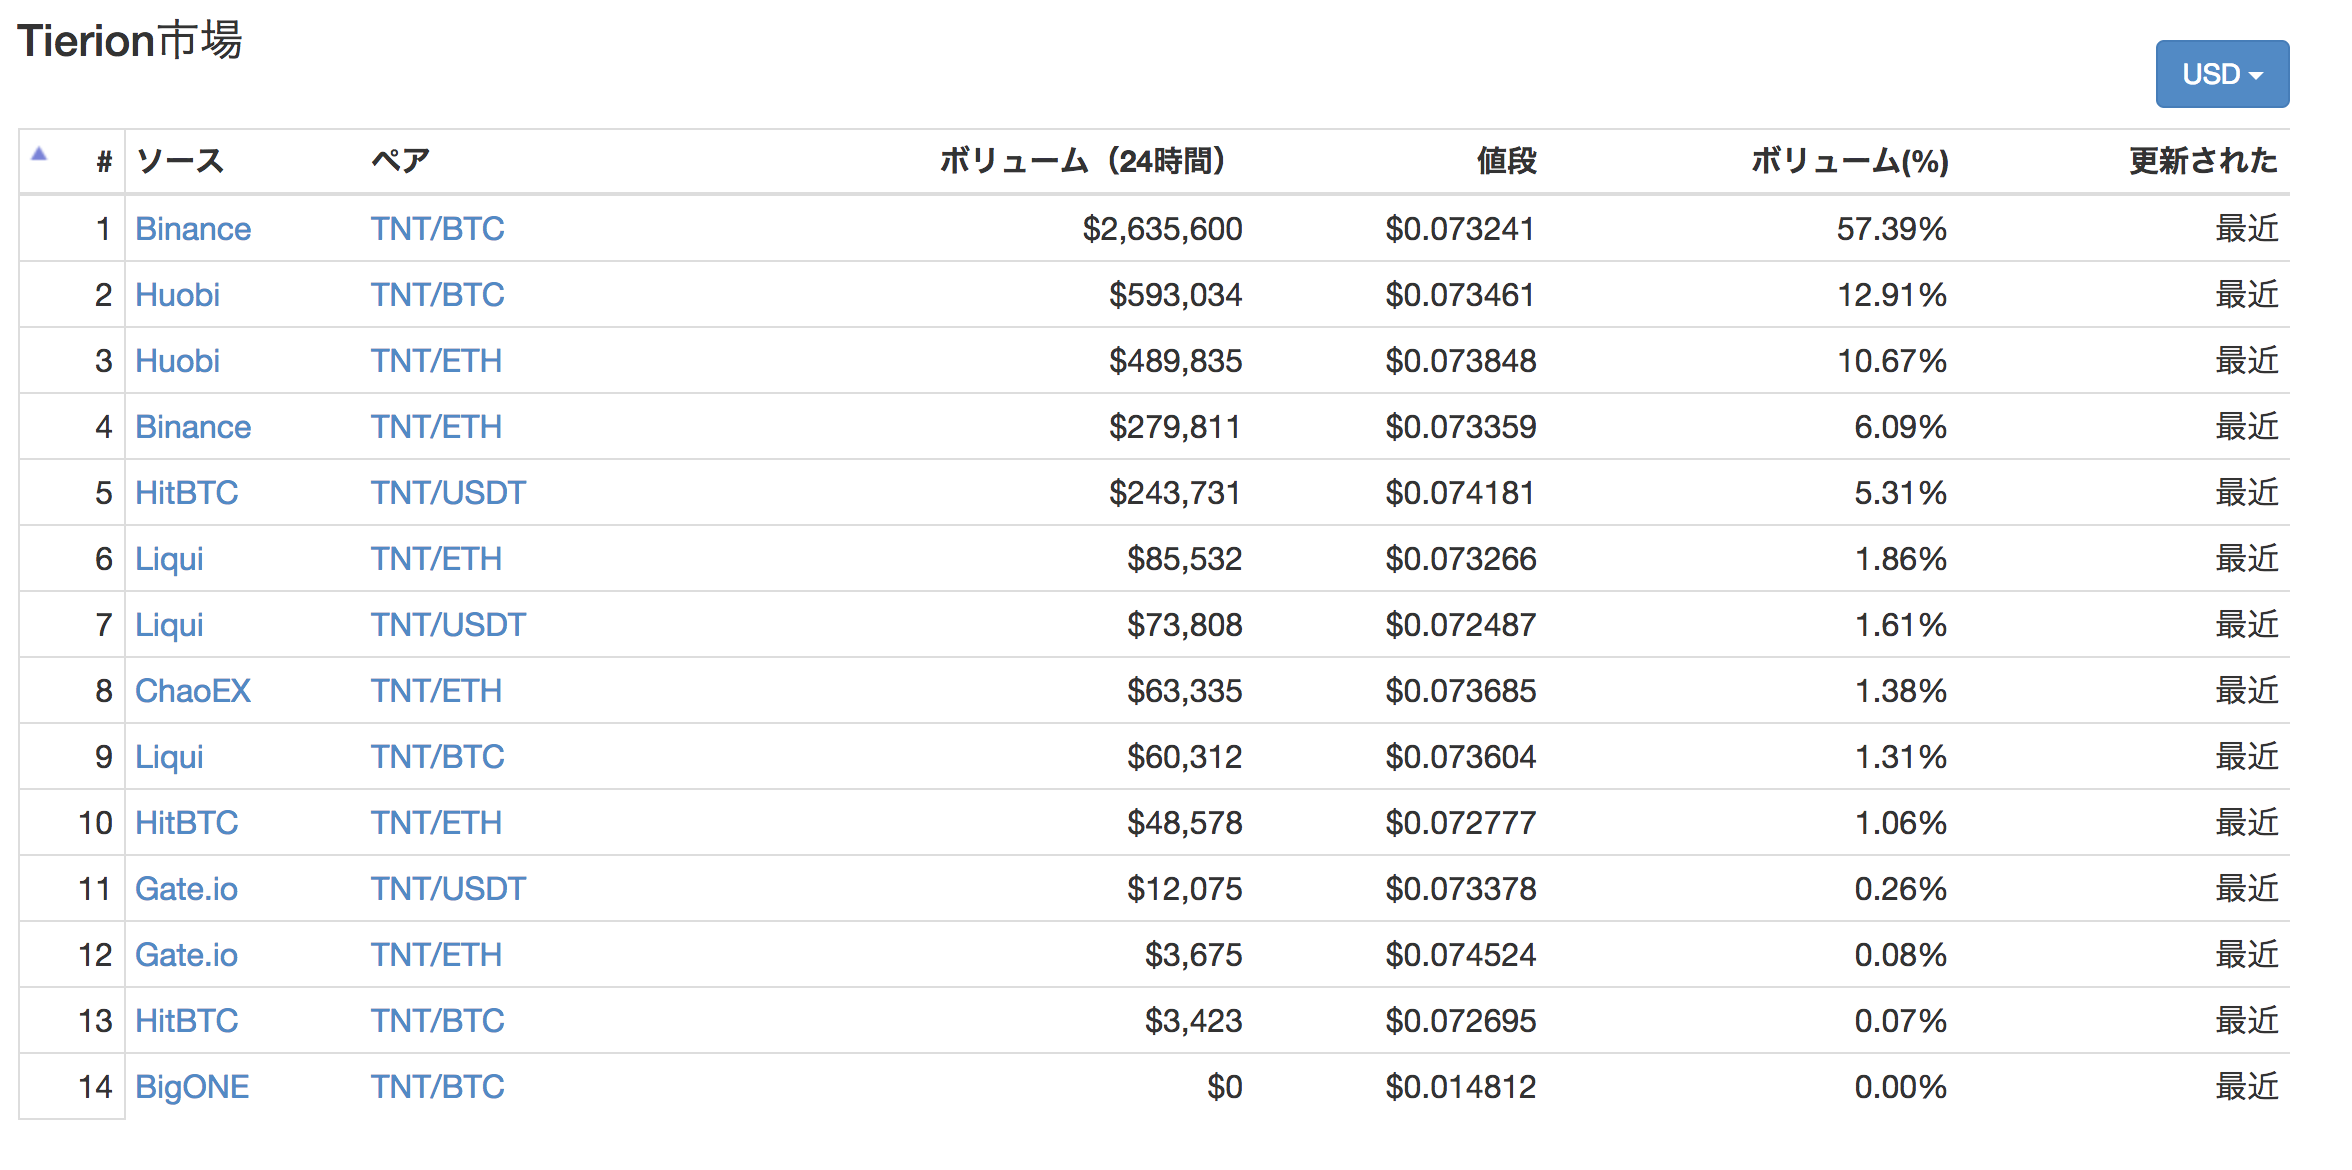The width and height of the screenshot is (2352, 1170).
Task: Select the $2,635,600 volume cell
Action: 1162,229
